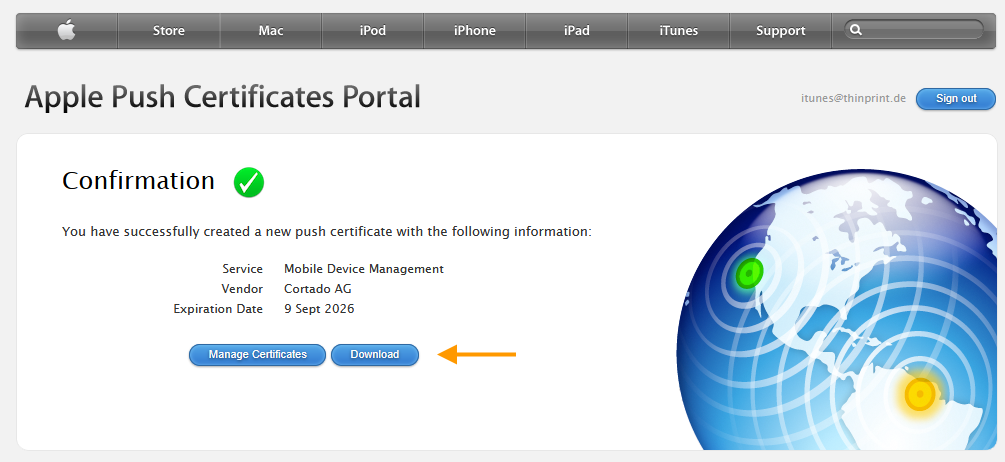Open the iPad navigation item
This screenshot has width=1005, height=462.
point(577,30)
